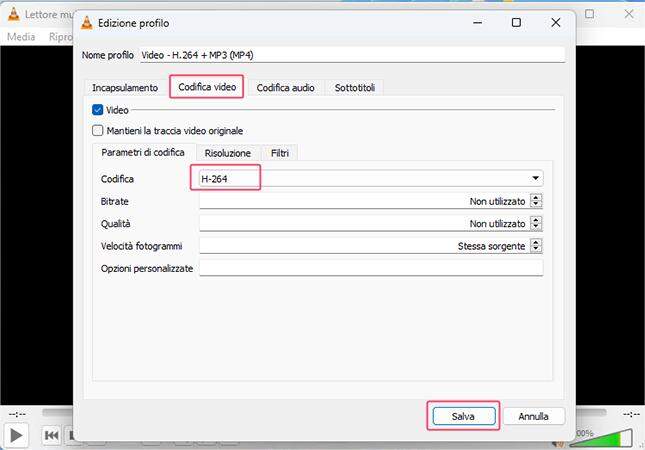Click the Annulla button
The height and width of the screenshot is (450, 645).
tap(533, 416)
